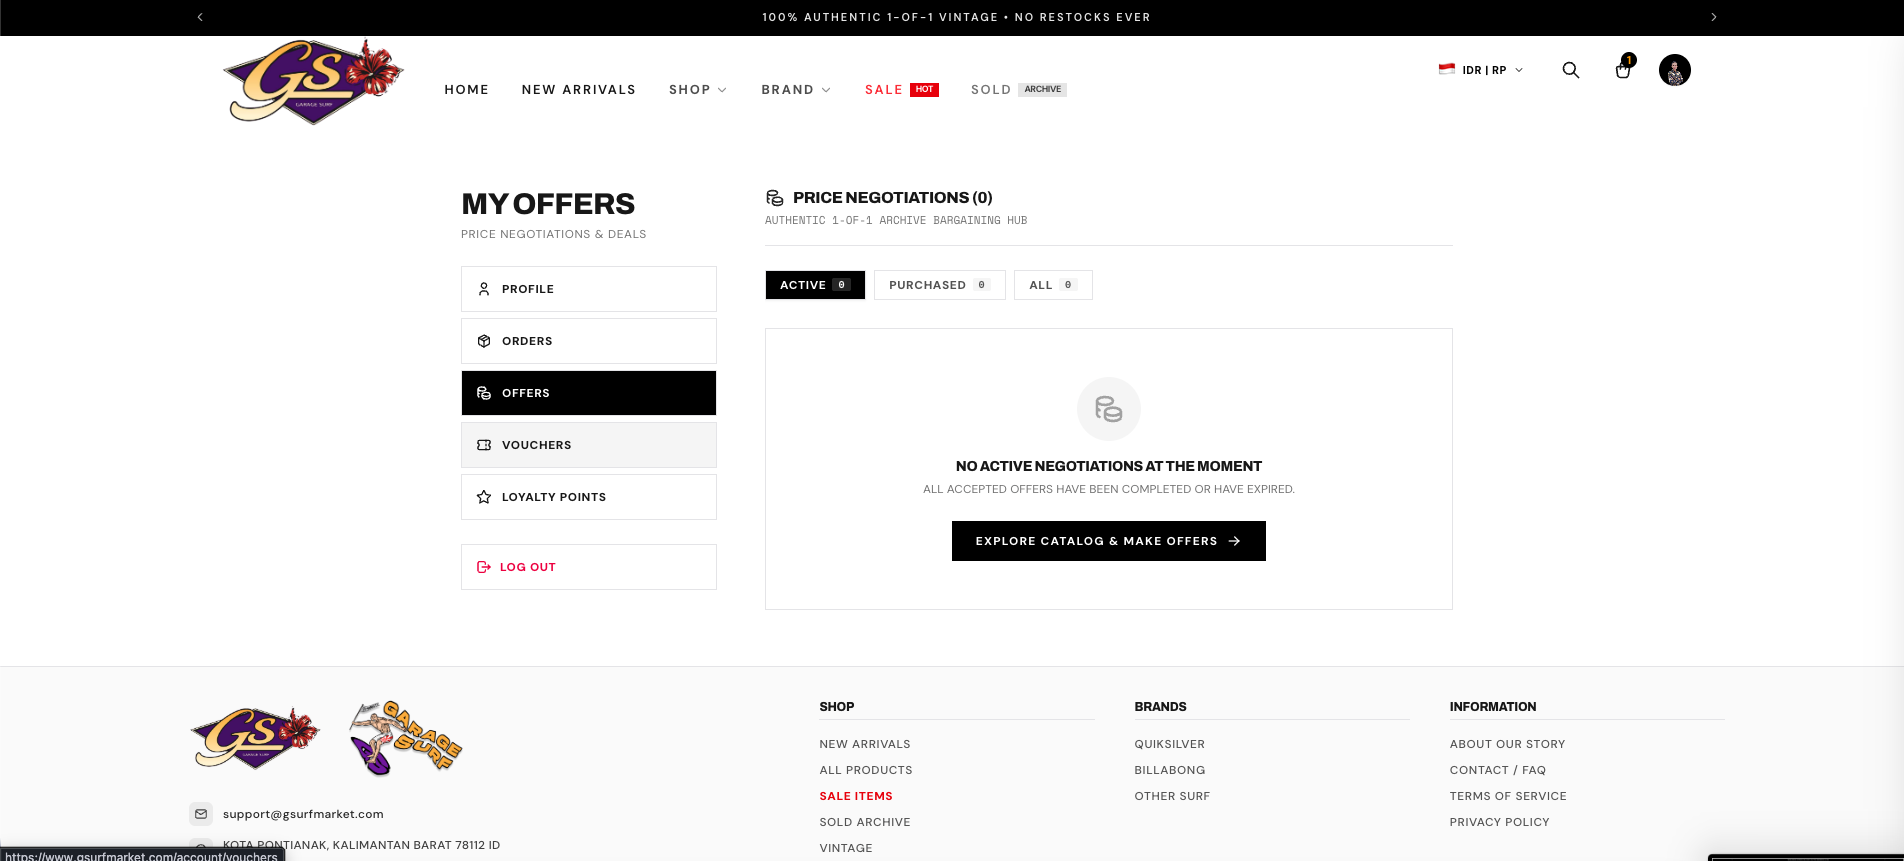This screenshot has height=861, width=1904.
Task: Click the Garage Surf surfer logo in footer
Action: click(x=406, y=738)
